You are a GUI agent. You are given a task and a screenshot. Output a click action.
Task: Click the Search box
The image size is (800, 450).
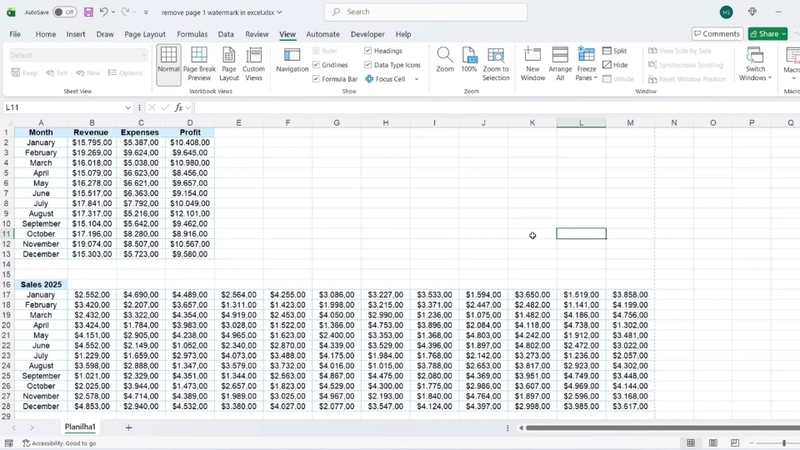coord(426,12)
